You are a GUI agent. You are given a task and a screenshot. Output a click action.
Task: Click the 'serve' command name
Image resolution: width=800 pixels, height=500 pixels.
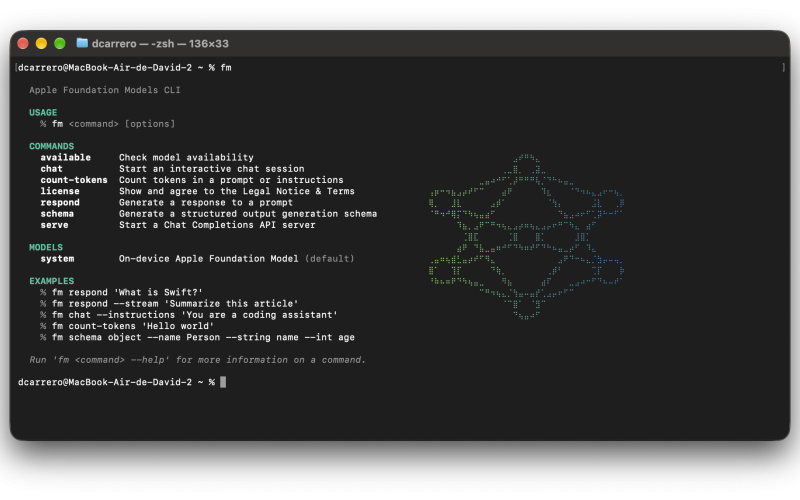54,225
